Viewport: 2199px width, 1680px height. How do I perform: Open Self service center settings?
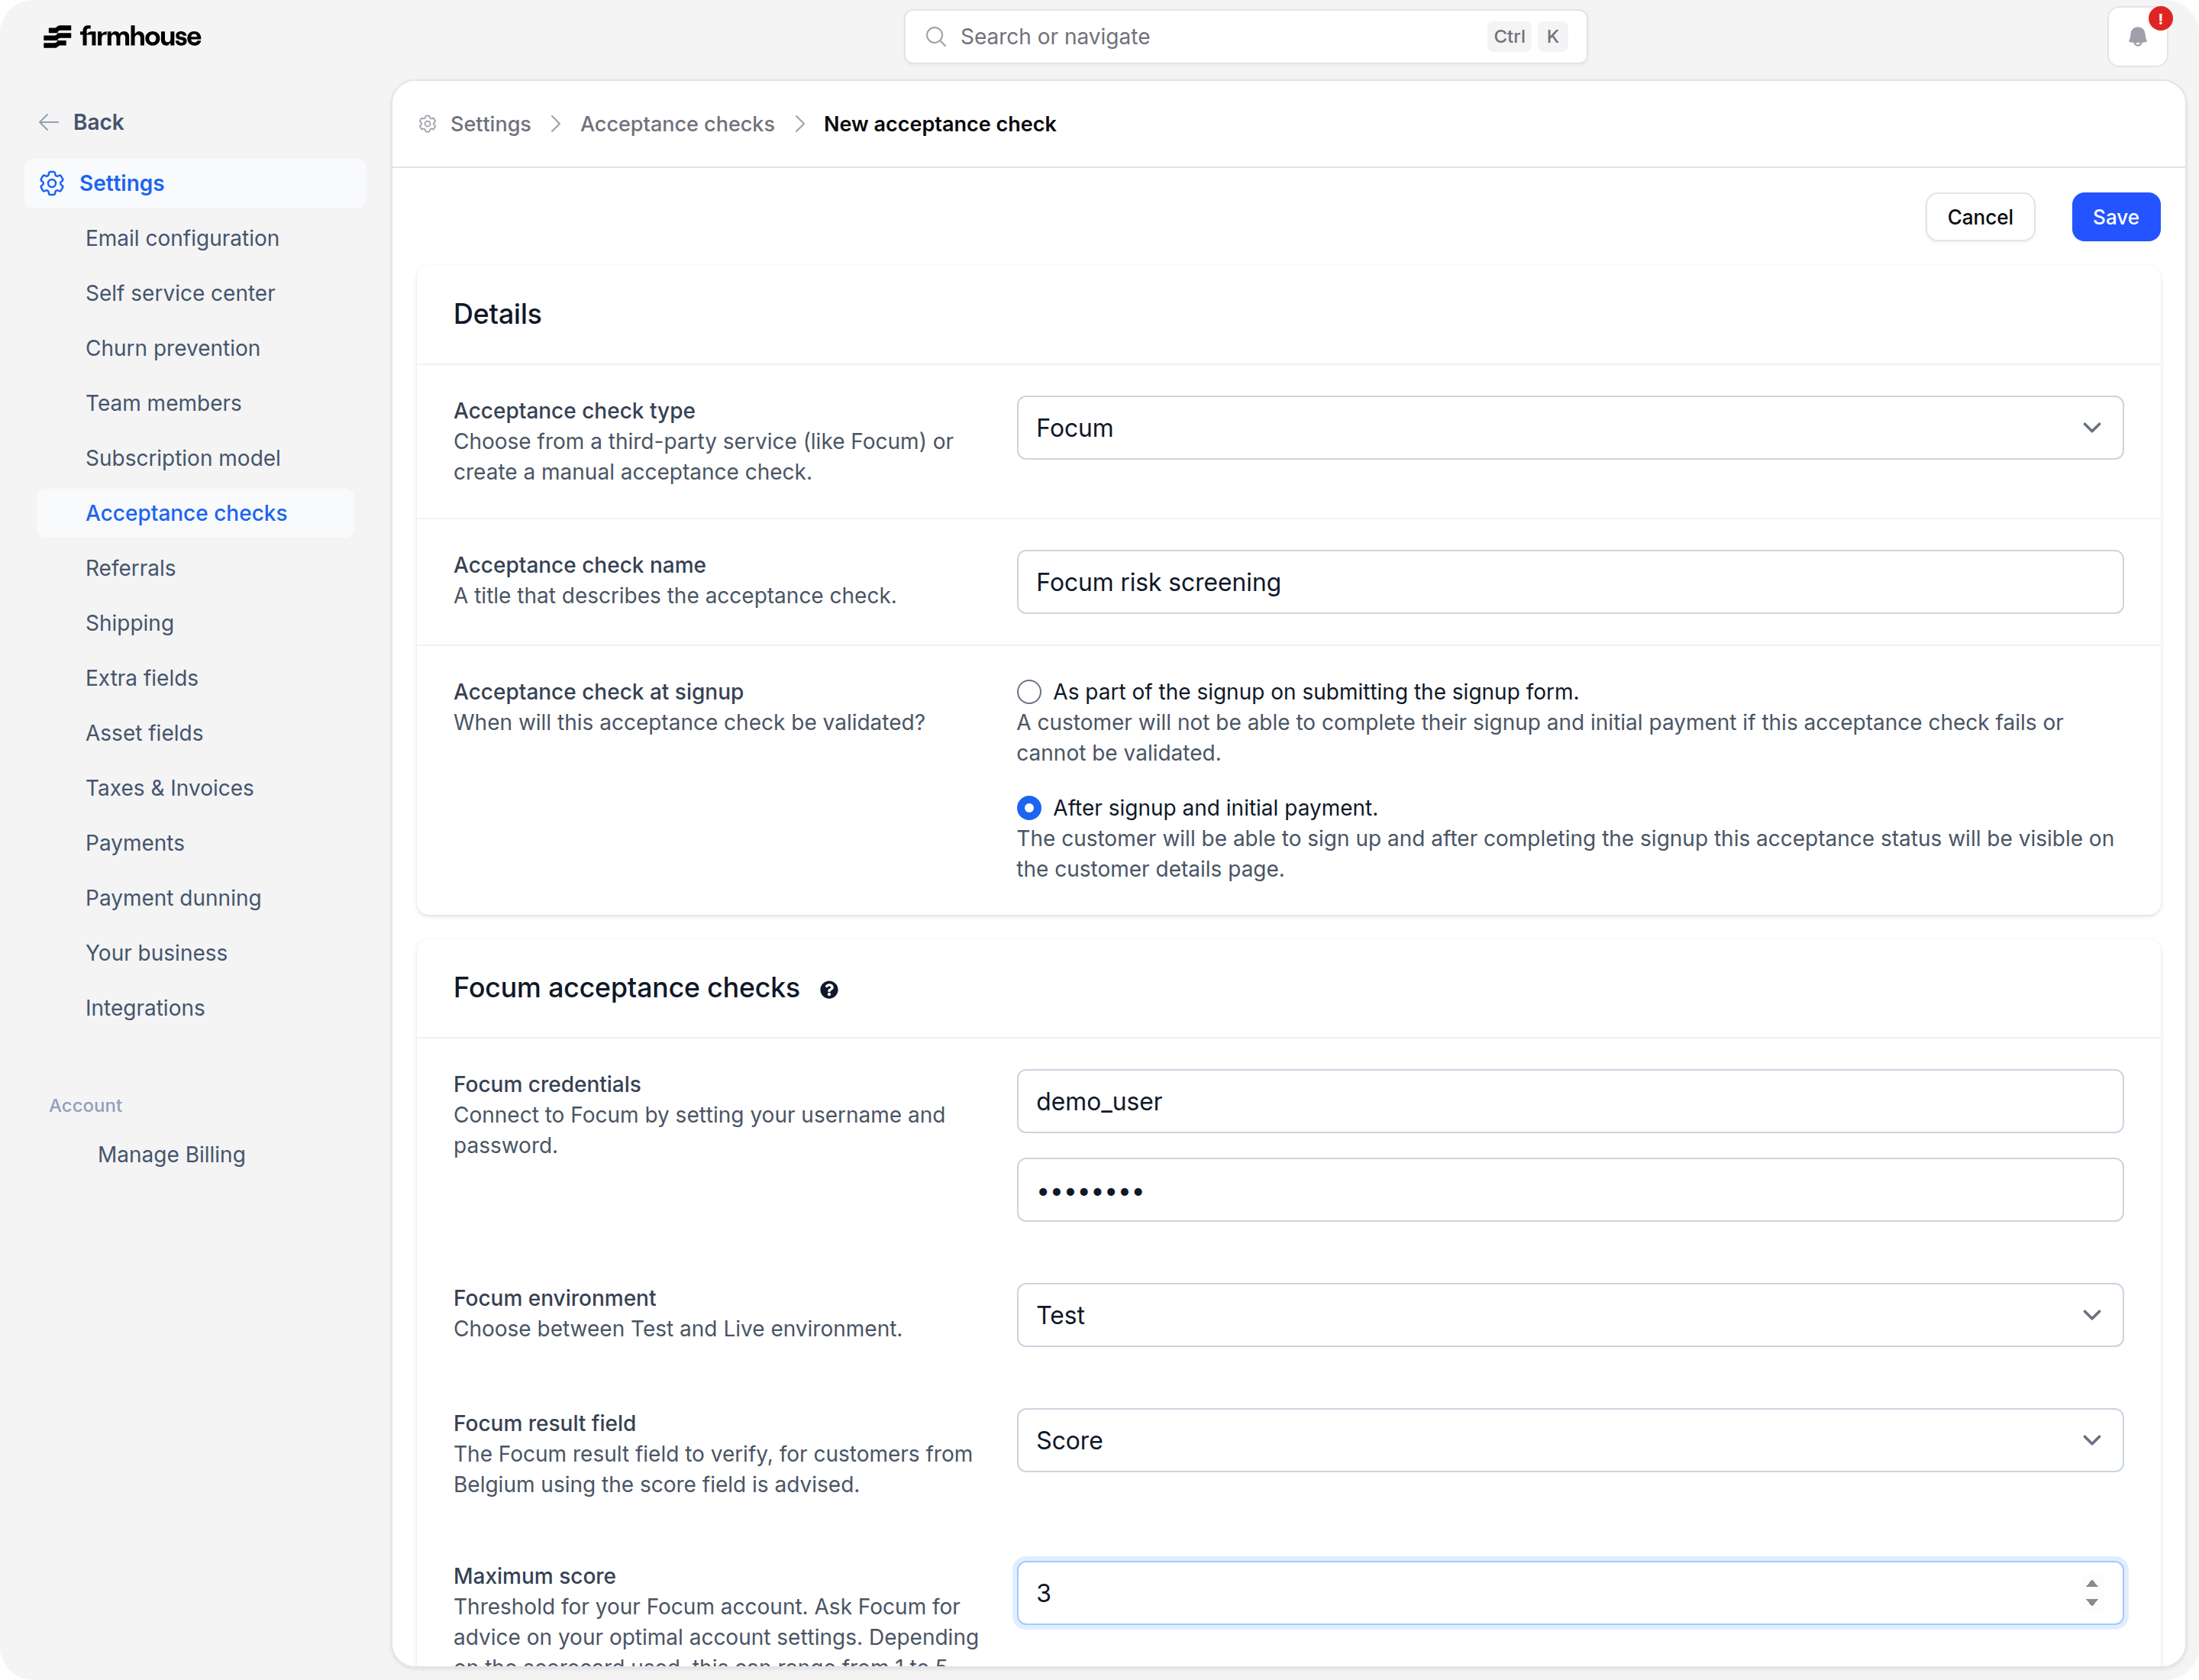(x=180, y=293)
